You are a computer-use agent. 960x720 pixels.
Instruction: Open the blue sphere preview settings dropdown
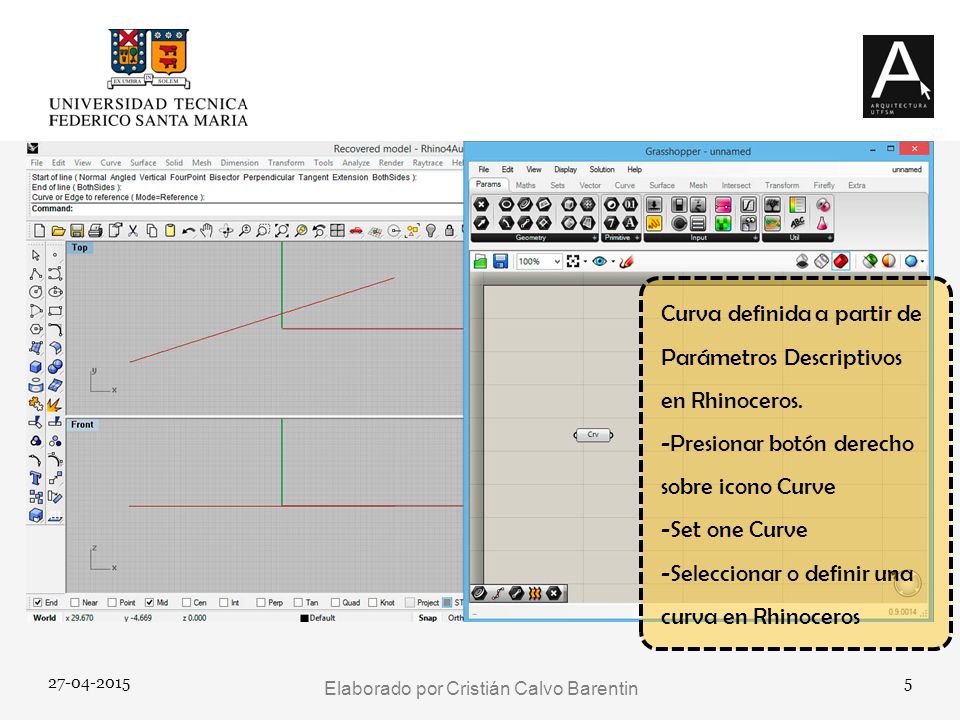922,261
